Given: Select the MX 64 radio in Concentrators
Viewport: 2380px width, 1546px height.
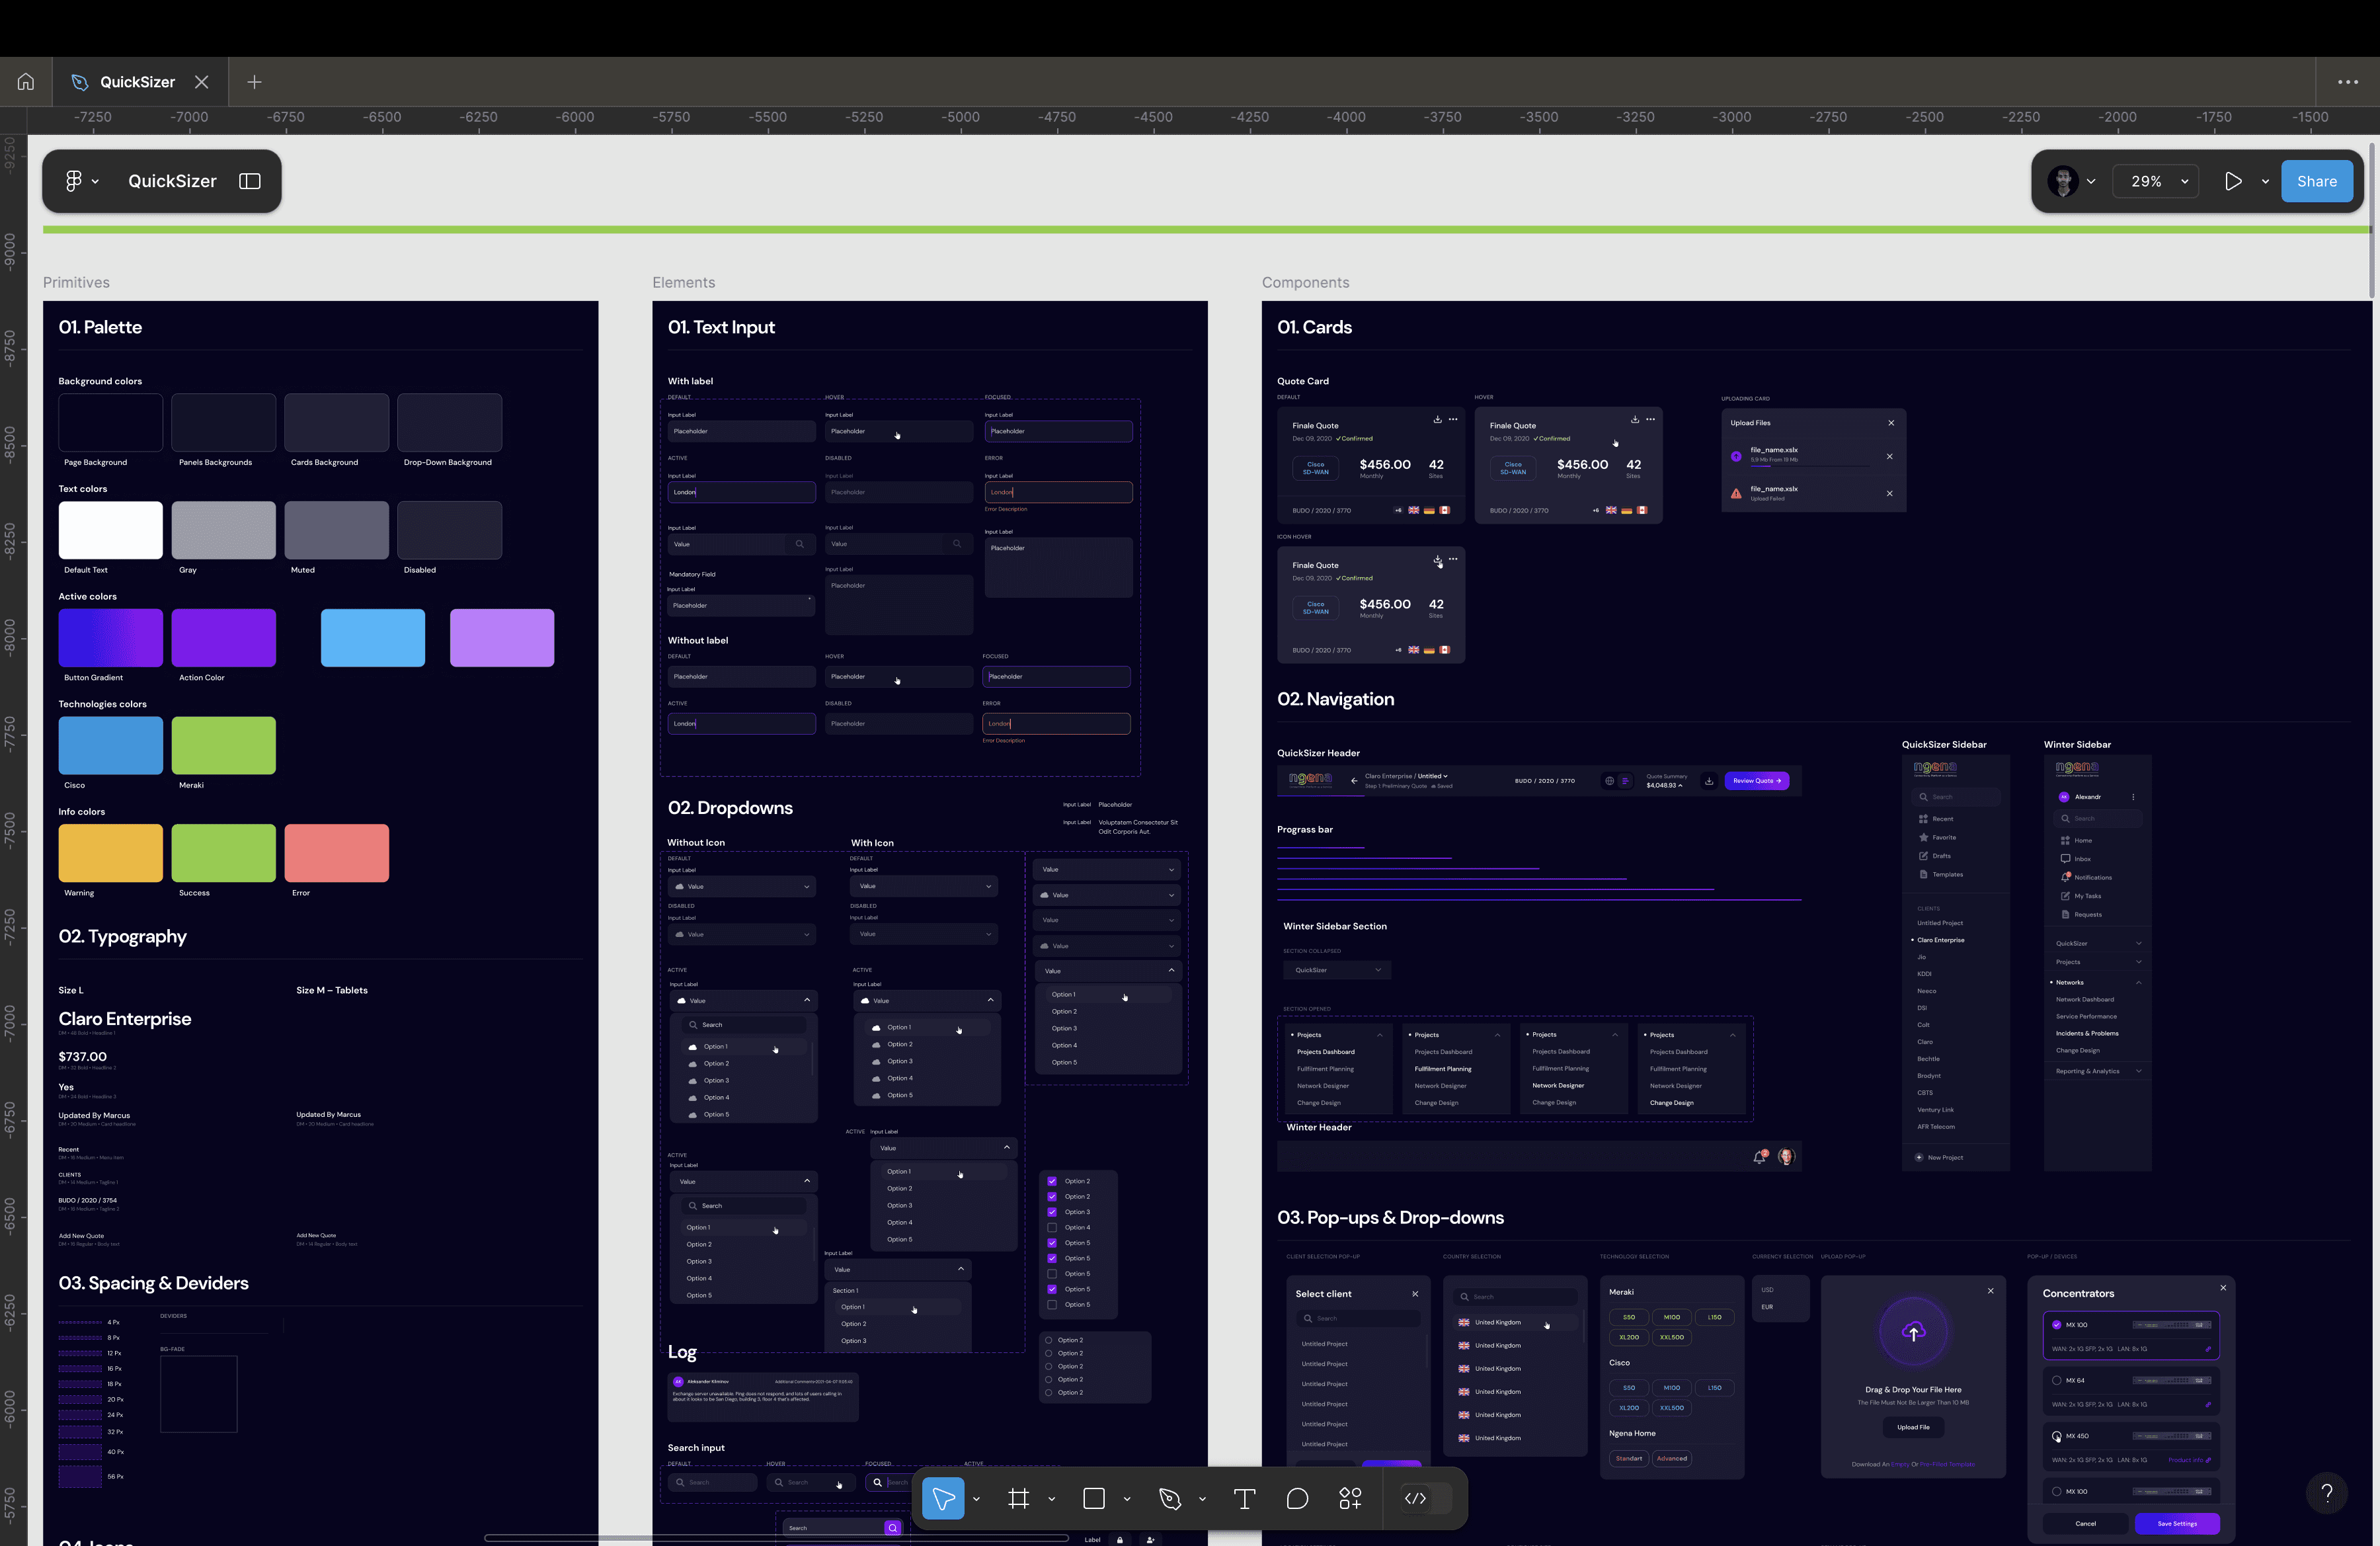Looking at the screenshot, I should pyautogui.click(x=2057, y=1380).
